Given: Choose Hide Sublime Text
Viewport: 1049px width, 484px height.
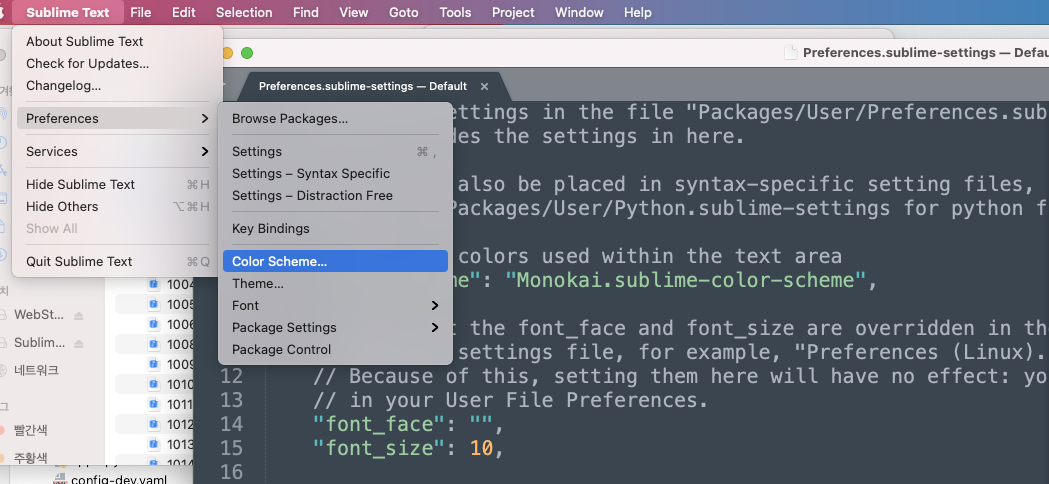Looking at the screenshot, I should pos(117,184).
